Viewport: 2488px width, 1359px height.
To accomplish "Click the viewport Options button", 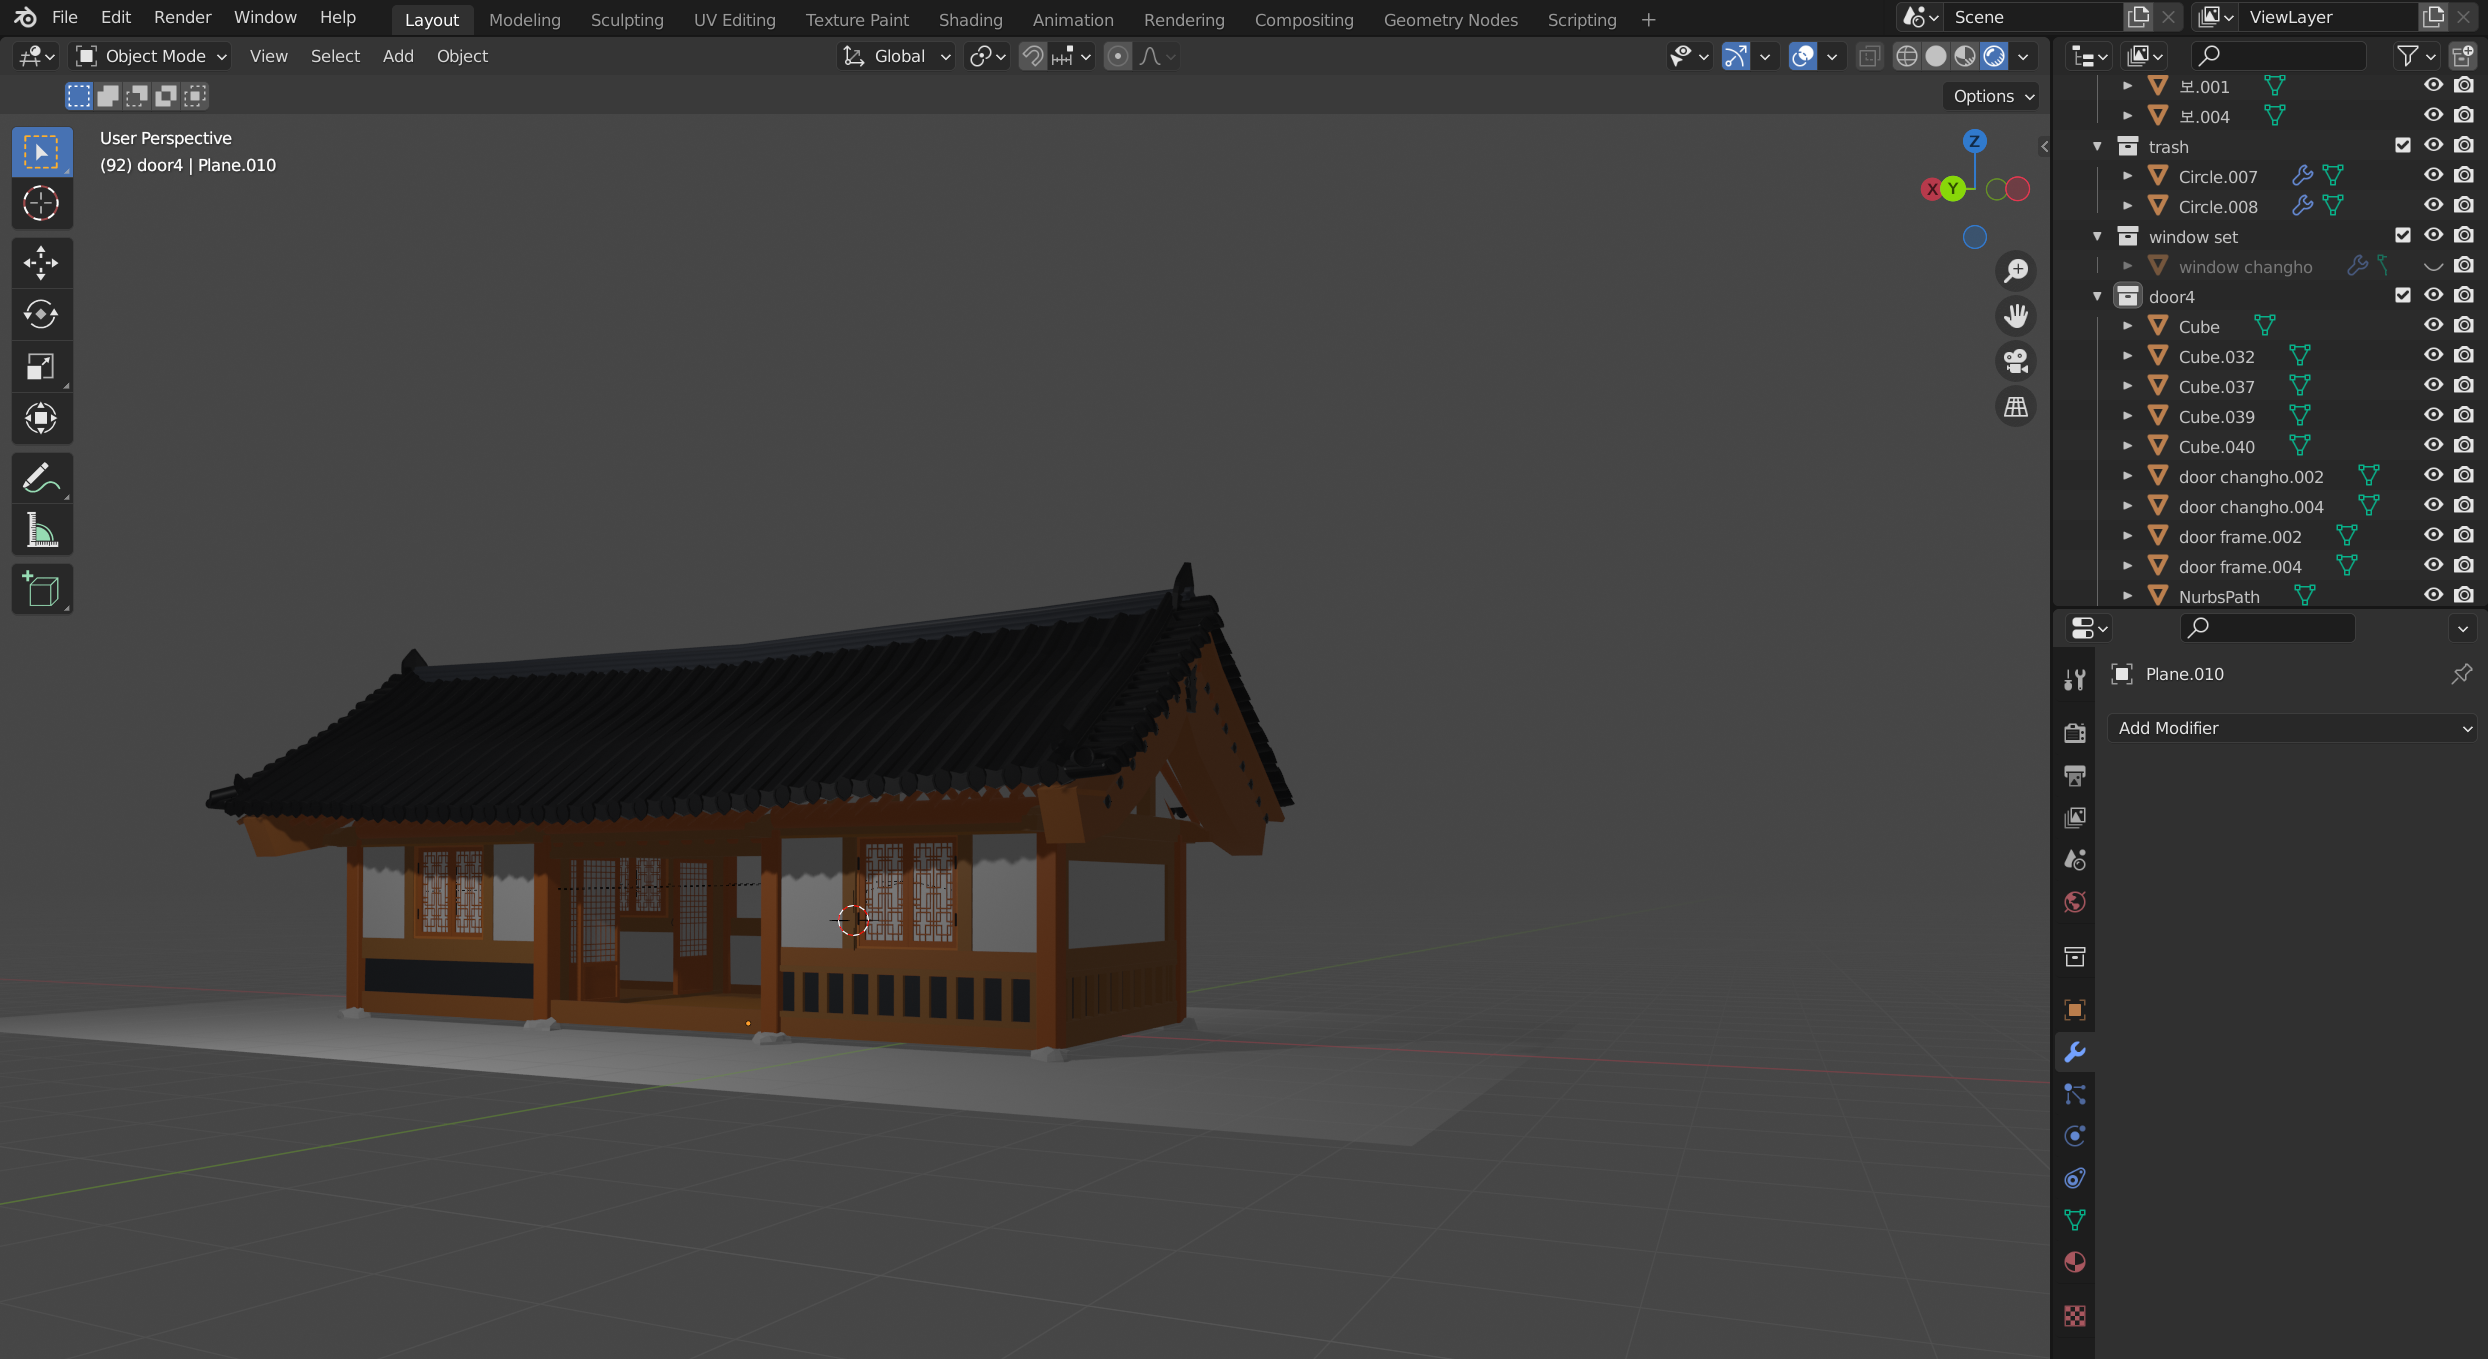I will point(1992,96).
